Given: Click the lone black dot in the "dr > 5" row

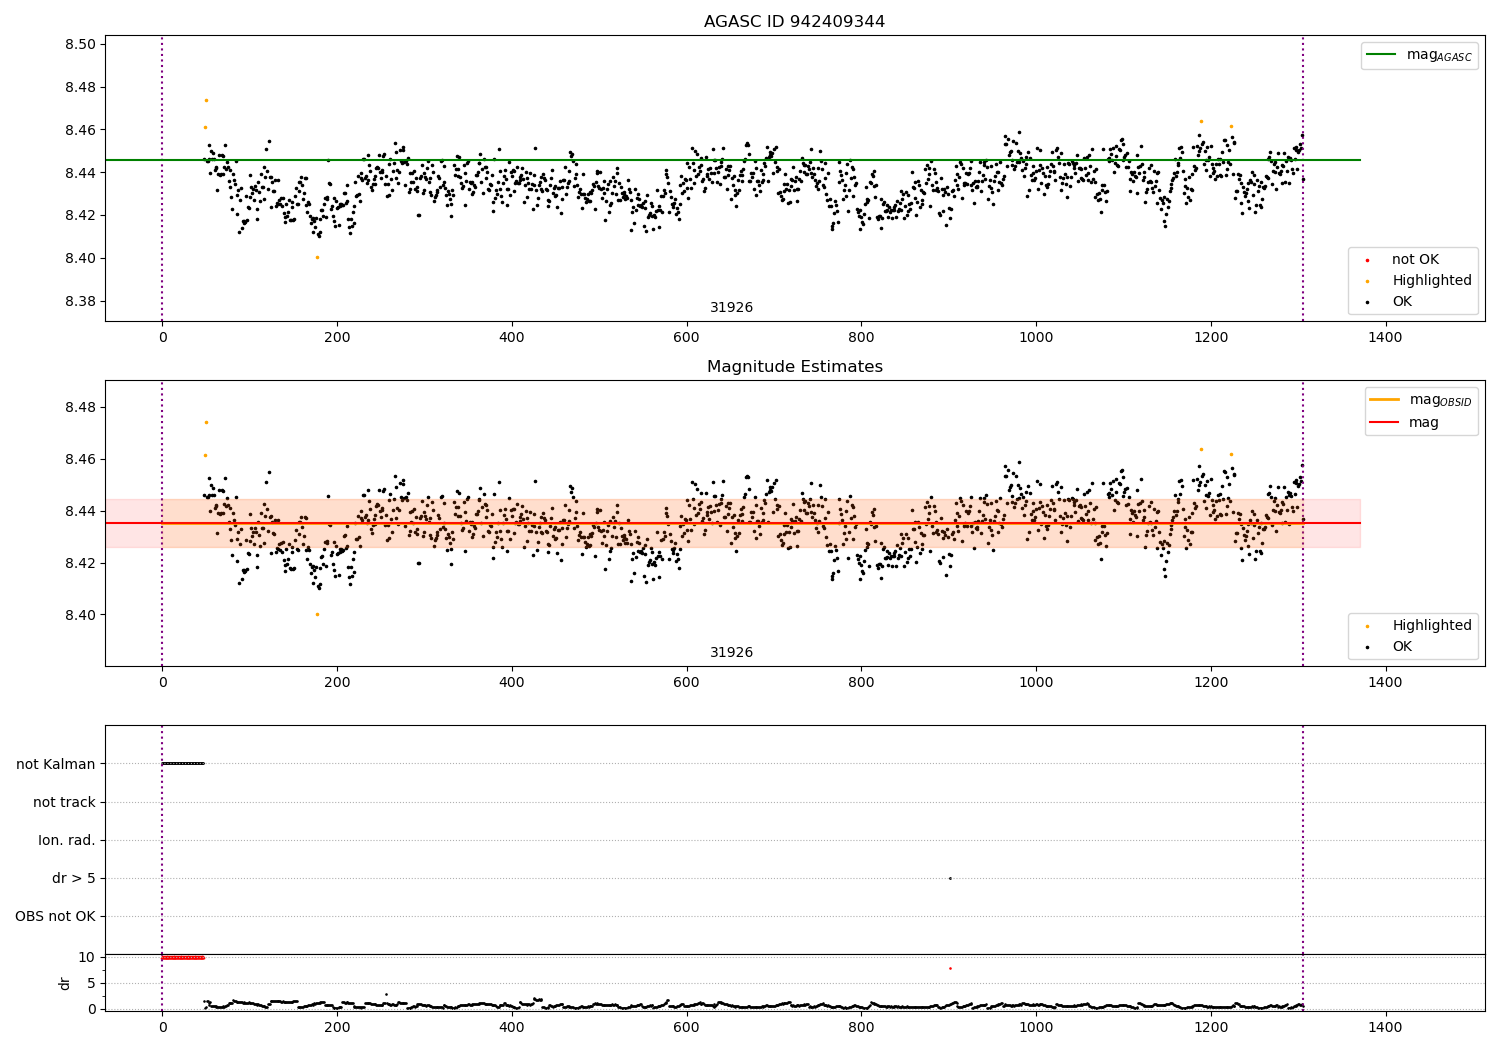Looking at the screenshot, I should point(950,879).
